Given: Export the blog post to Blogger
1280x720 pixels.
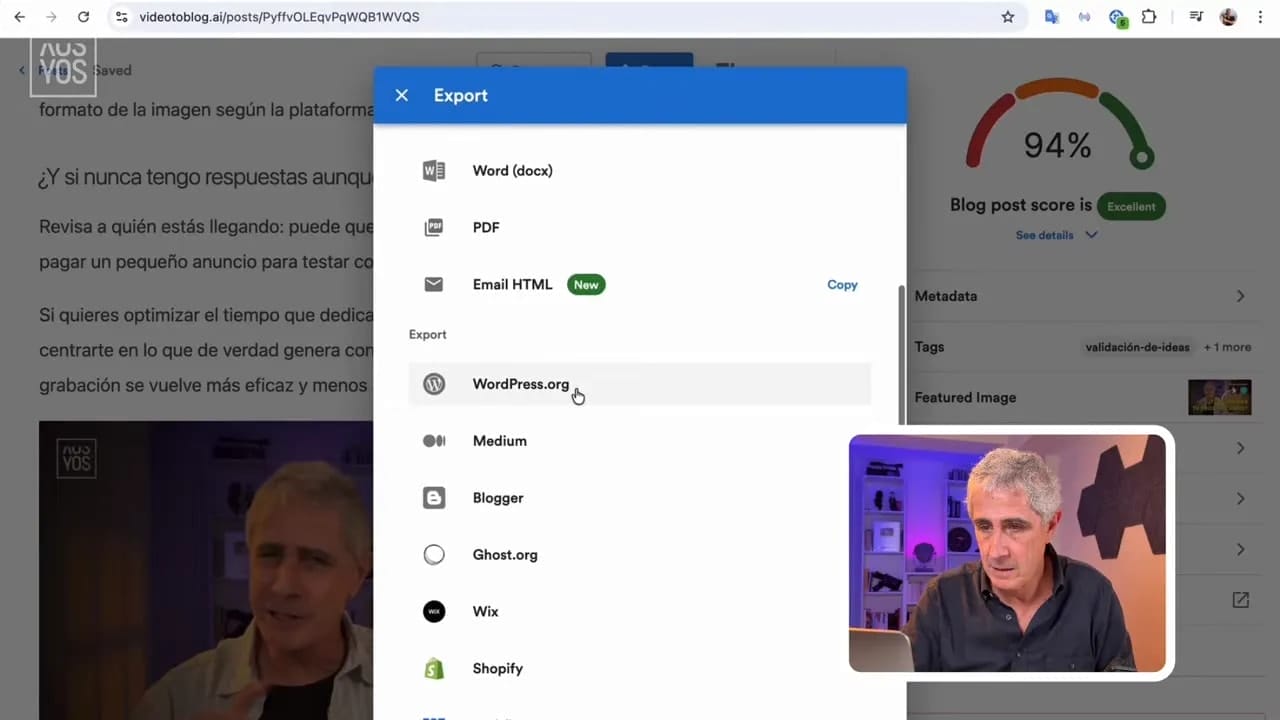Looking at the screenshot, I should (x=640, y=498).
